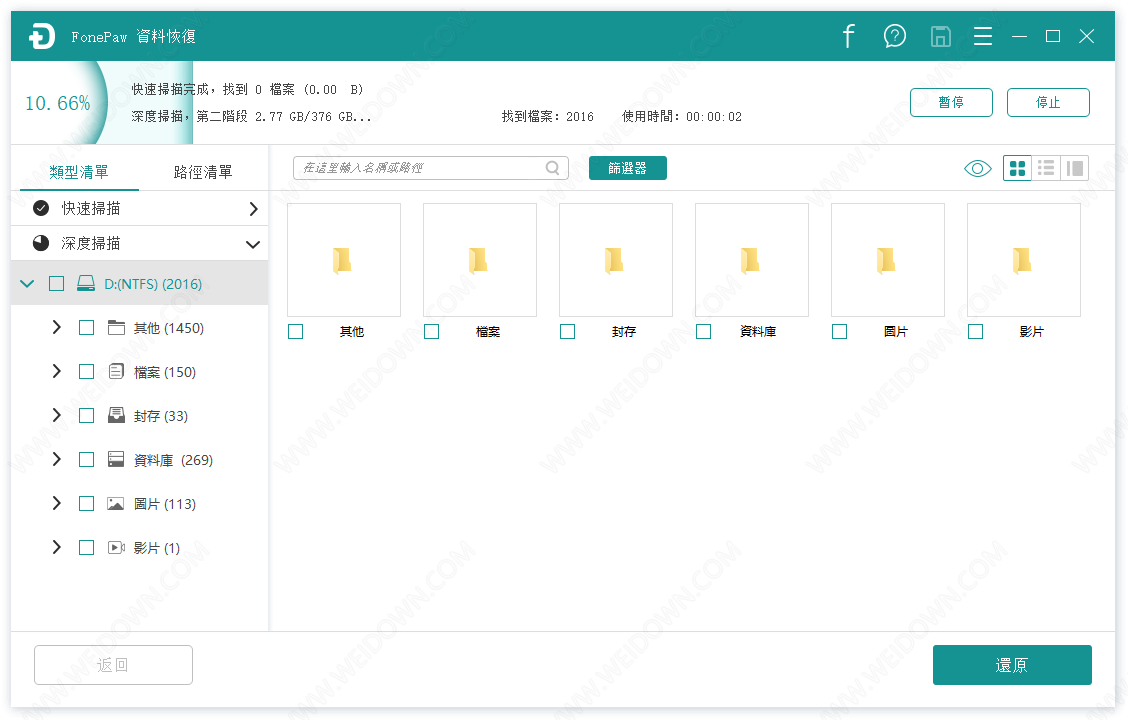Expand the 圖片 (113) tree node
The height and width of the screenshot is (720, 1128).
click(56, 503)
